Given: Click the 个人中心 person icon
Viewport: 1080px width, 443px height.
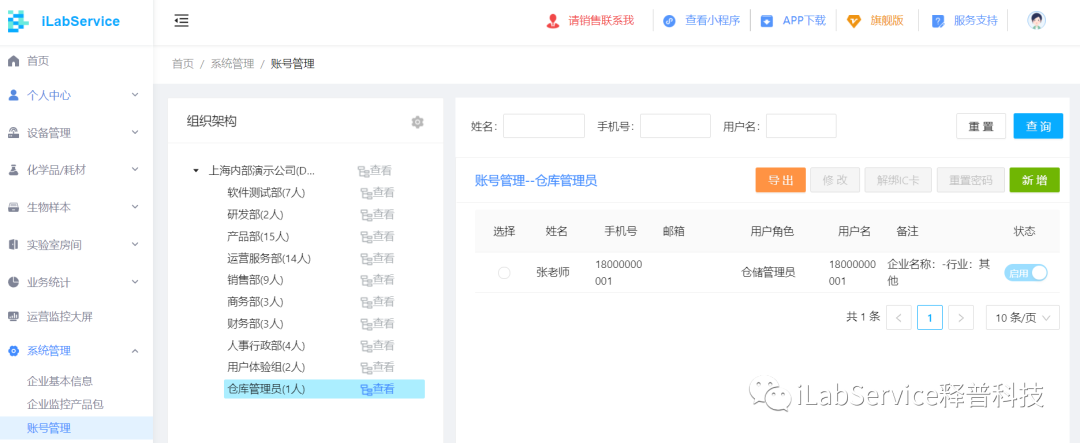Looking at the screenshot, I should [x=13, y=95].
